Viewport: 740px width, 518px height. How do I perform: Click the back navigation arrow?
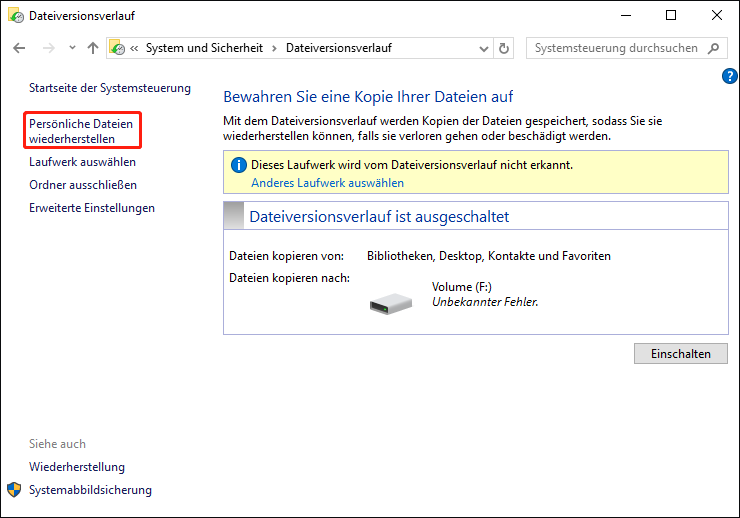(x=19, y=48)
